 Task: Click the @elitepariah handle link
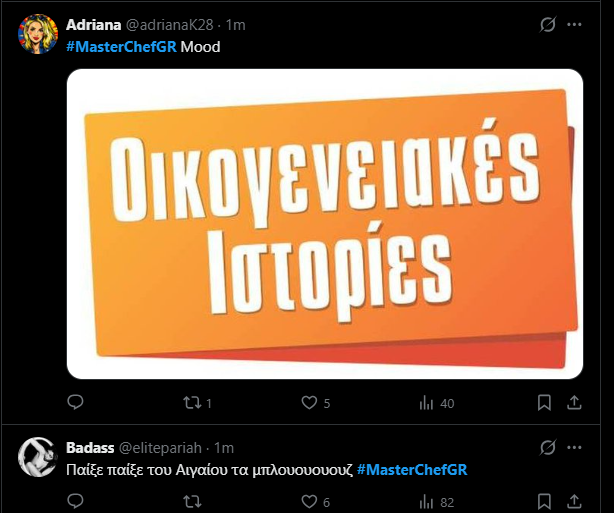coord(164,447)
